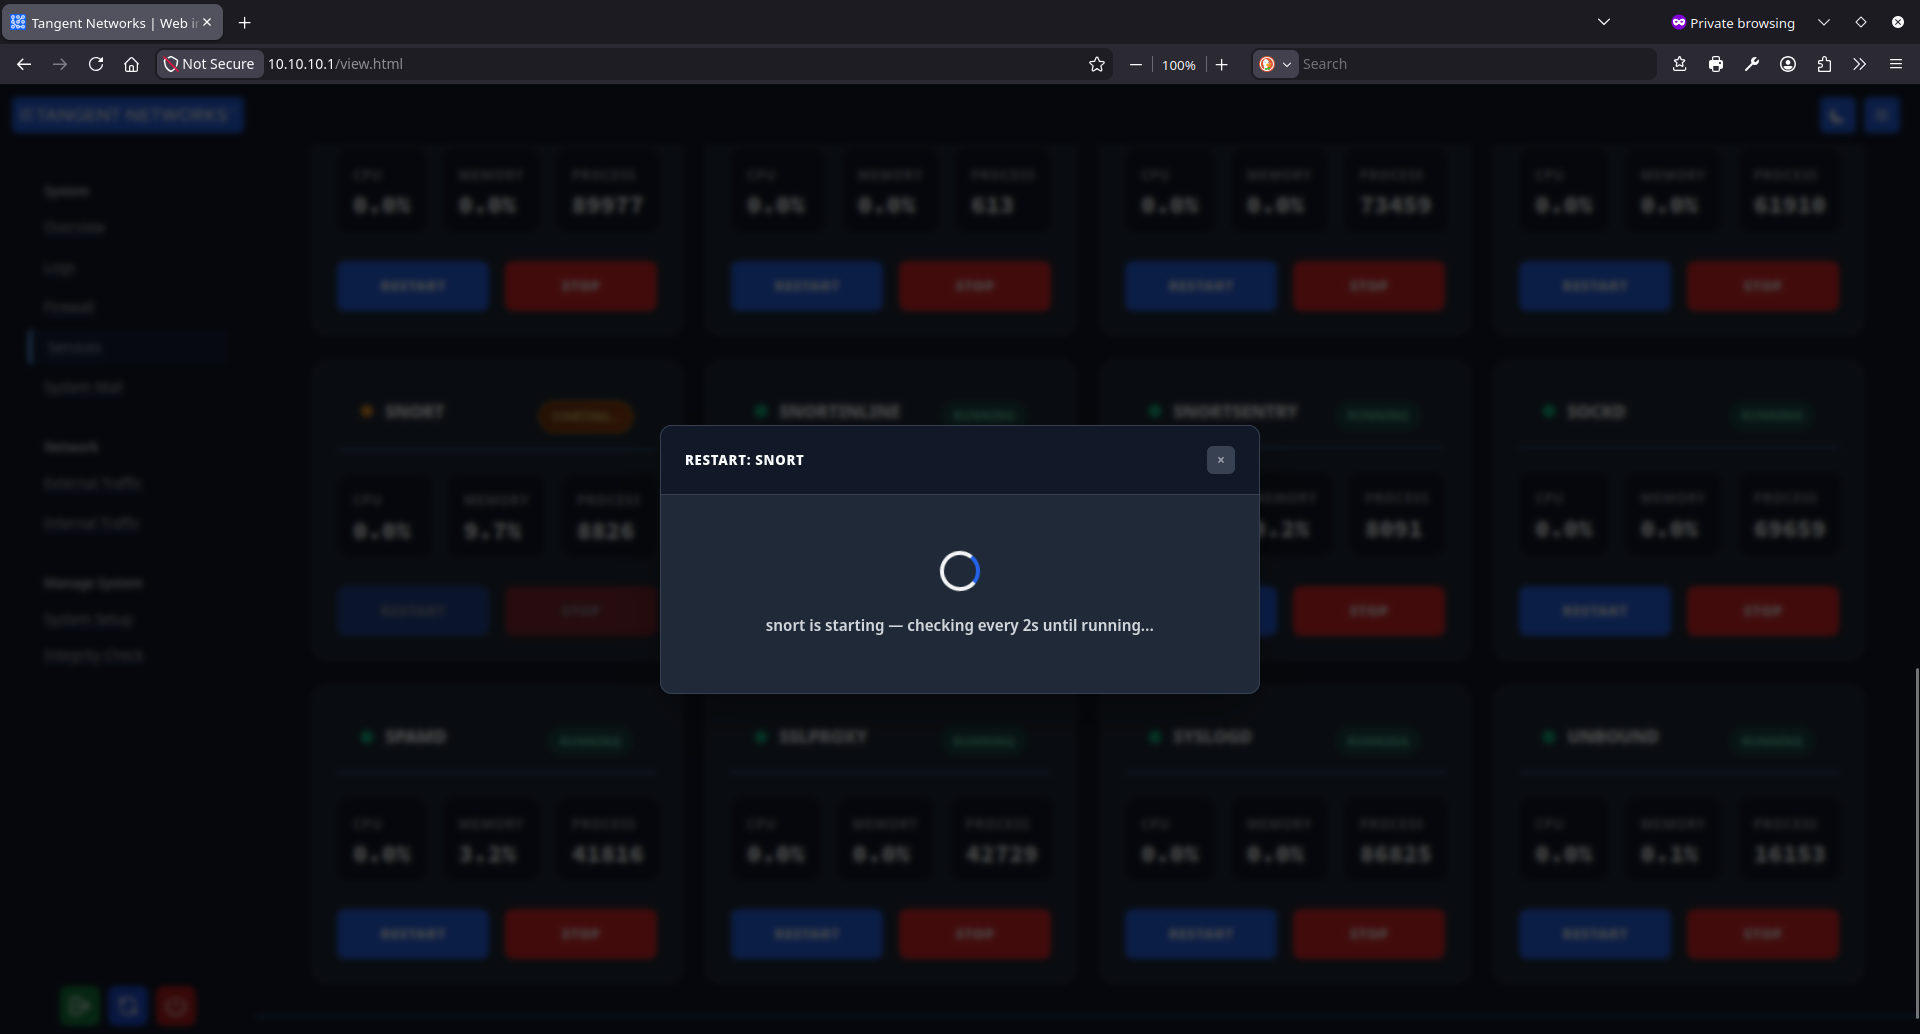The image size is (1920, 1034).
Task: Click the green start services icon
Action: pyautogui.click(x=80, y=1005)
